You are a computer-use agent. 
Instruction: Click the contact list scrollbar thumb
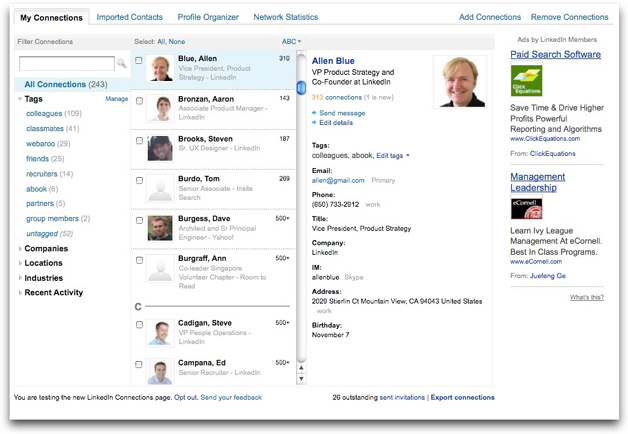(x=301, y=87)
